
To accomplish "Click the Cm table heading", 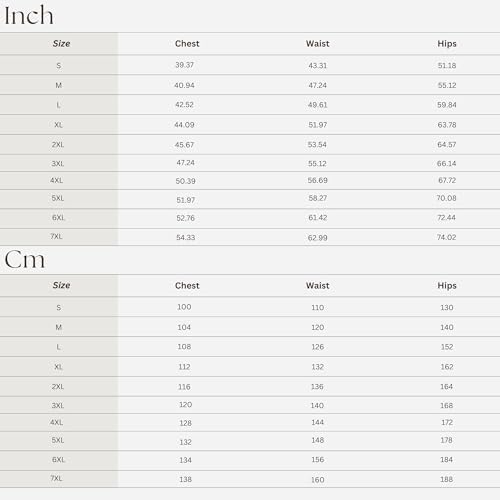I will point(25,259).
